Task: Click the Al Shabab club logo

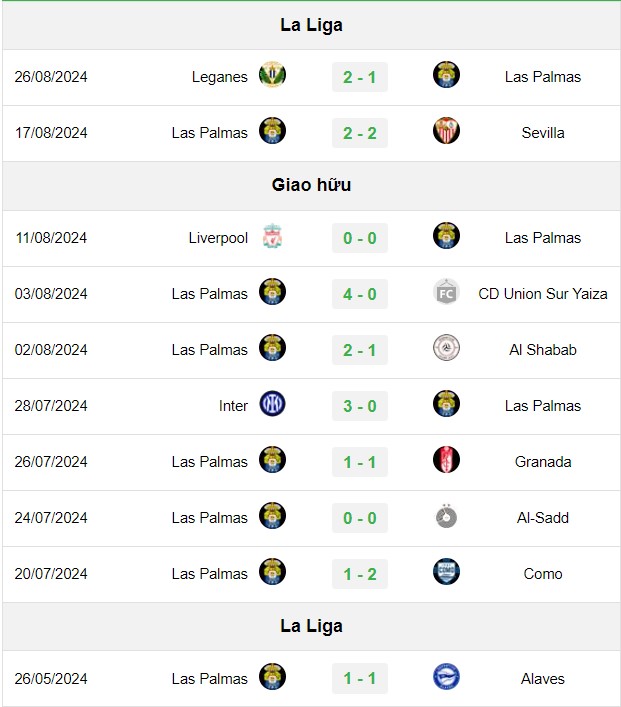Action: pos(446,348)
